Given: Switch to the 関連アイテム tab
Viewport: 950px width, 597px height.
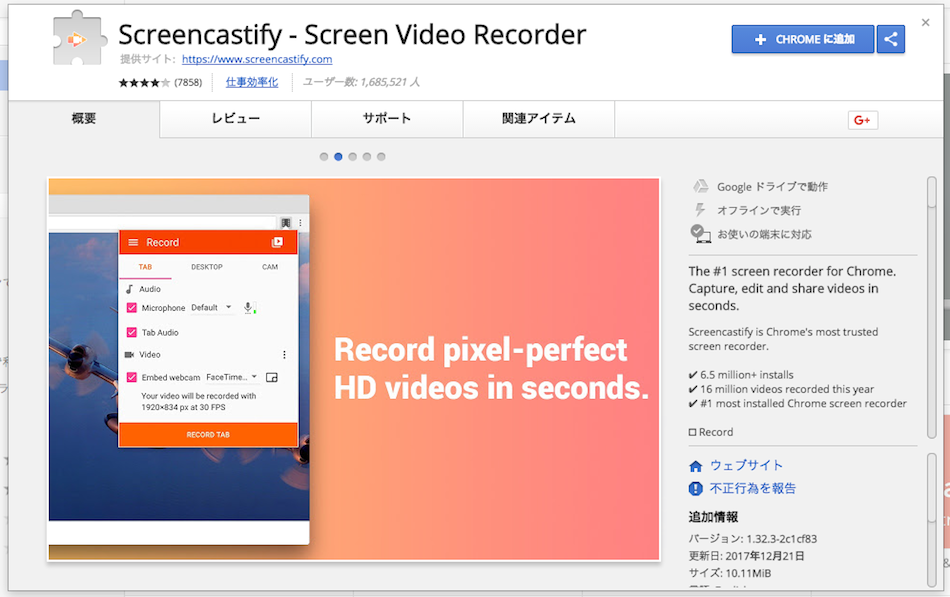Looking at the screenshot, I should (539, 119).
